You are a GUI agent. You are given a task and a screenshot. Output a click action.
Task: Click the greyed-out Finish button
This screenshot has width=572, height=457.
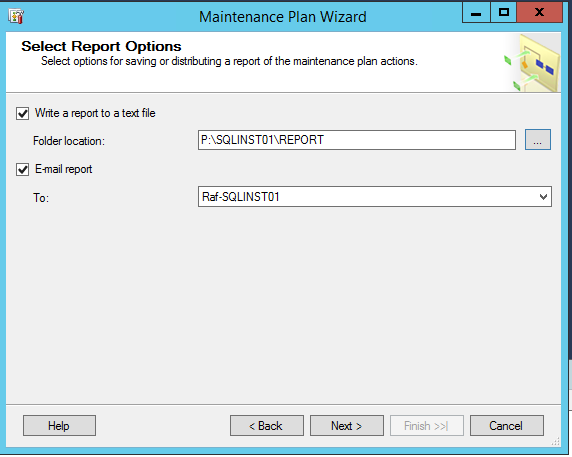pyautogui.click(x=426, y=426)
